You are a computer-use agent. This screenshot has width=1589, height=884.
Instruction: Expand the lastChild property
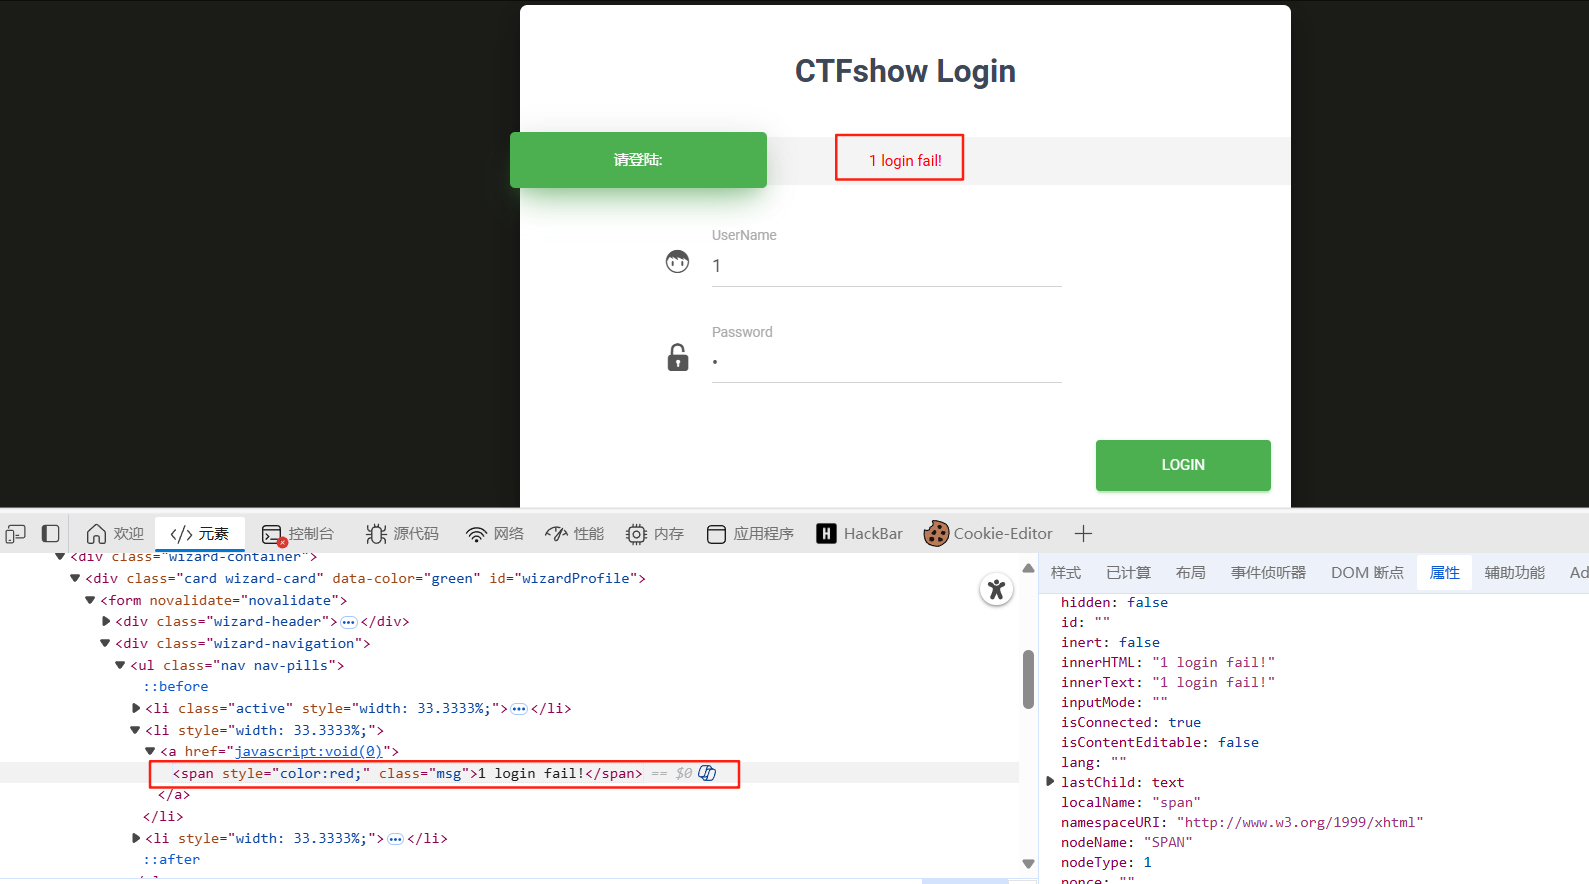click(x=1050, y=781)
